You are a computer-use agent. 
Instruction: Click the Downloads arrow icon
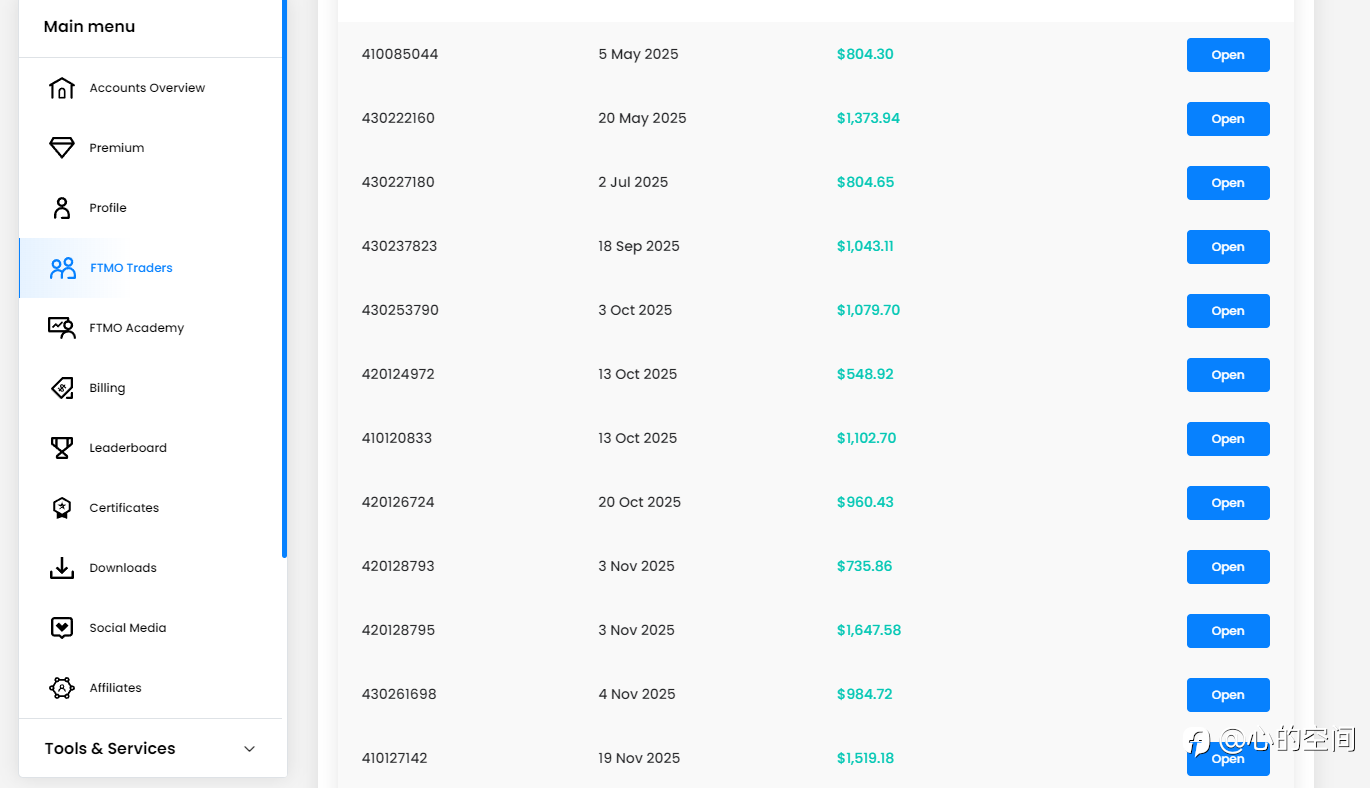tap(62, 568)
